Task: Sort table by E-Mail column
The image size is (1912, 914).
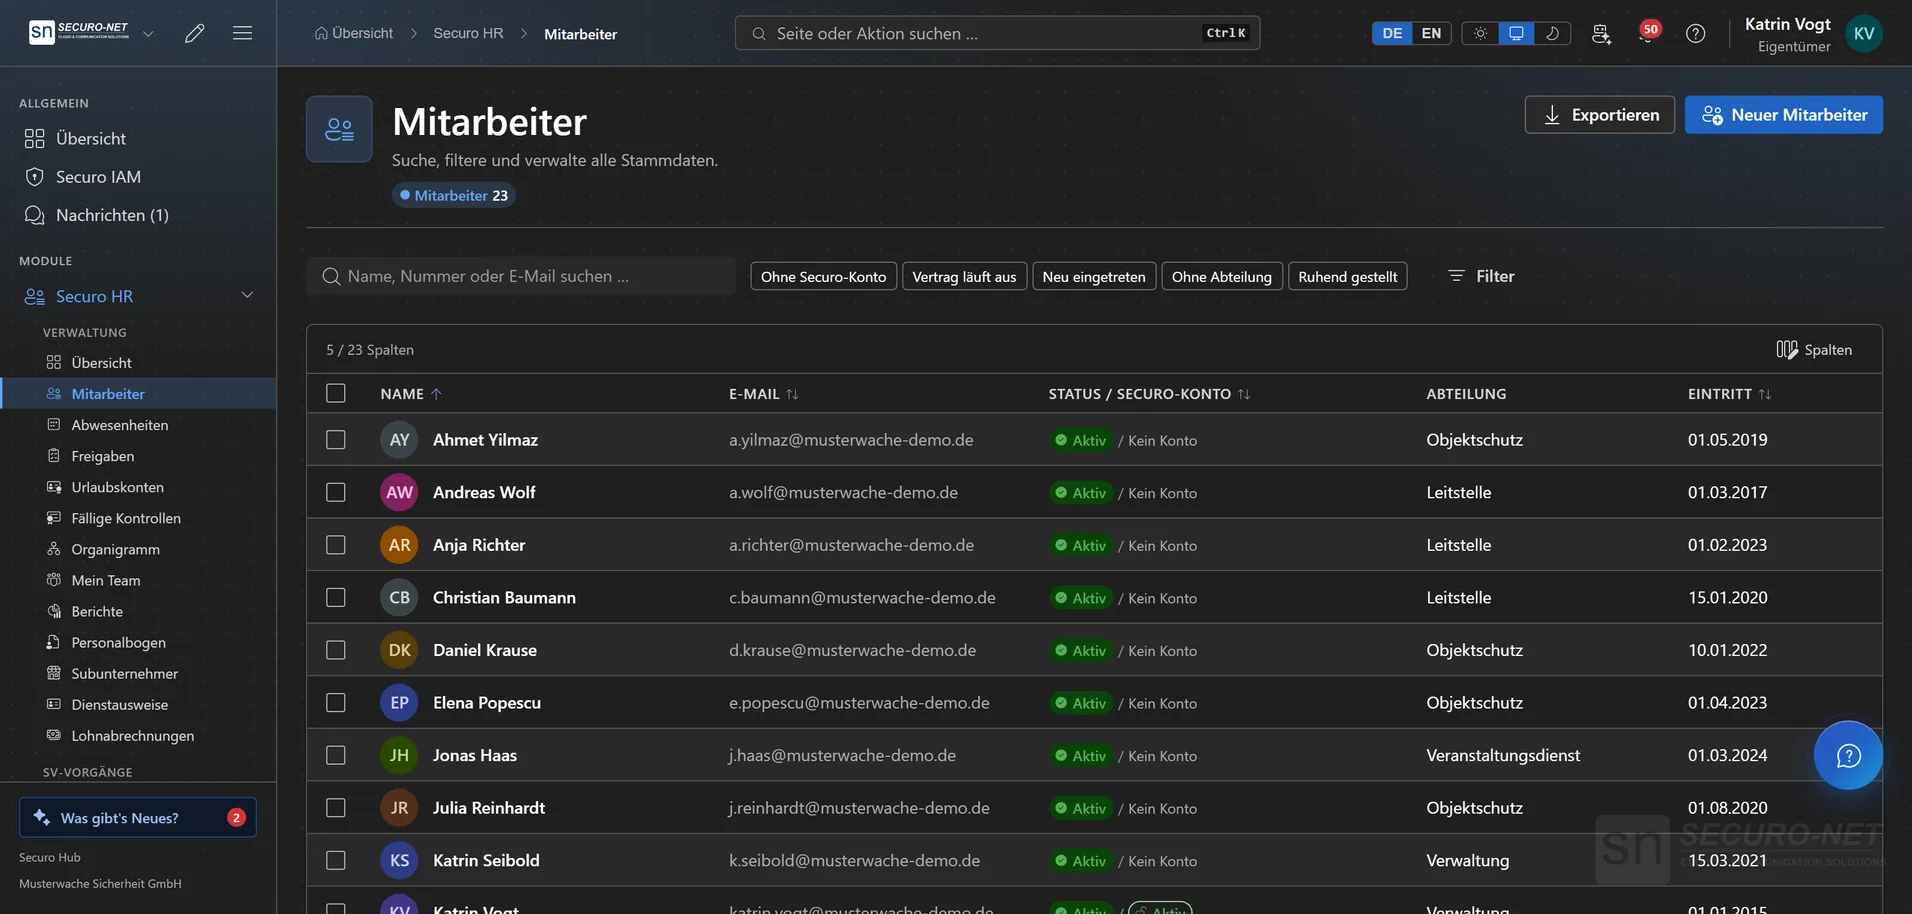Action: 764,394
